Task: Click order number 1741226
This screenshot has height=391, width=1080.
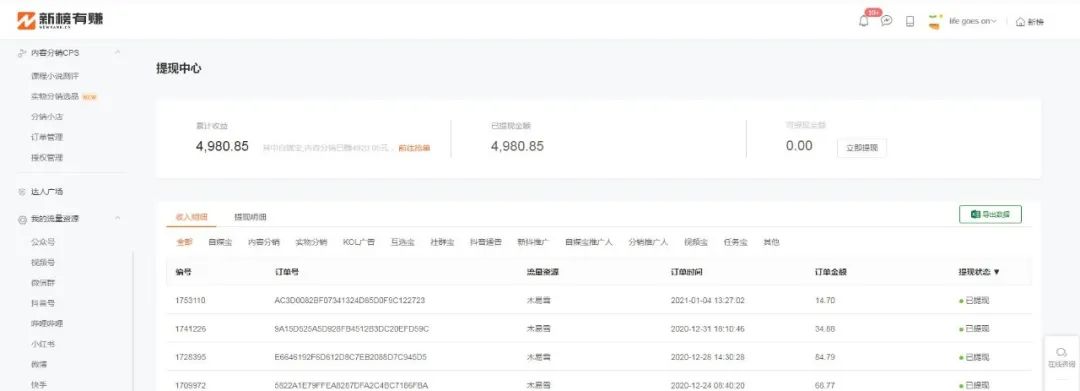Action: click(x=190, y=329)
